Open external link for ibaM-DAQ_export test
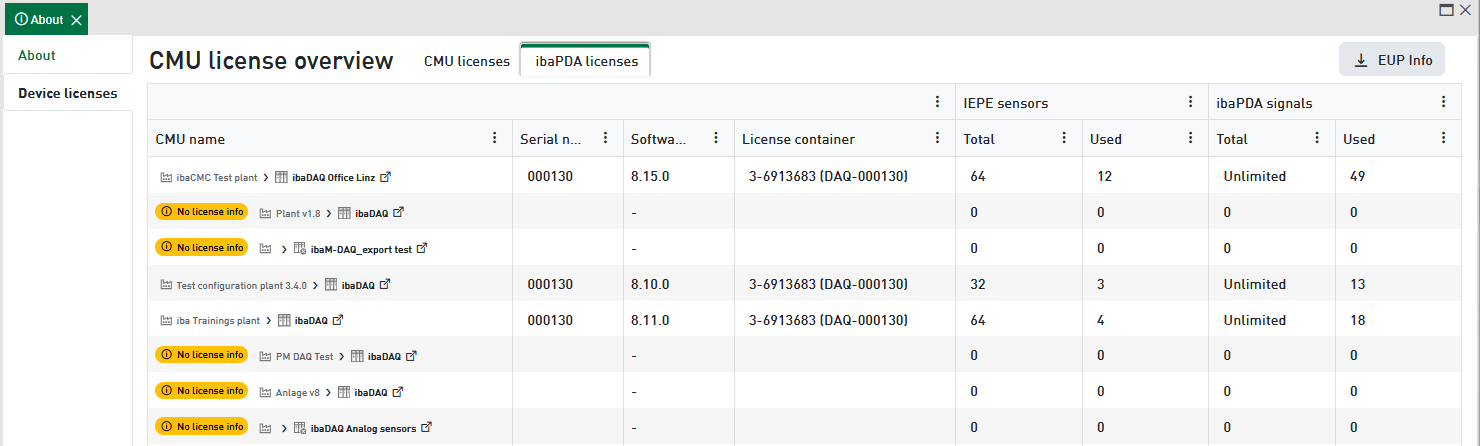1480x446 pixels. pos(422,249)
